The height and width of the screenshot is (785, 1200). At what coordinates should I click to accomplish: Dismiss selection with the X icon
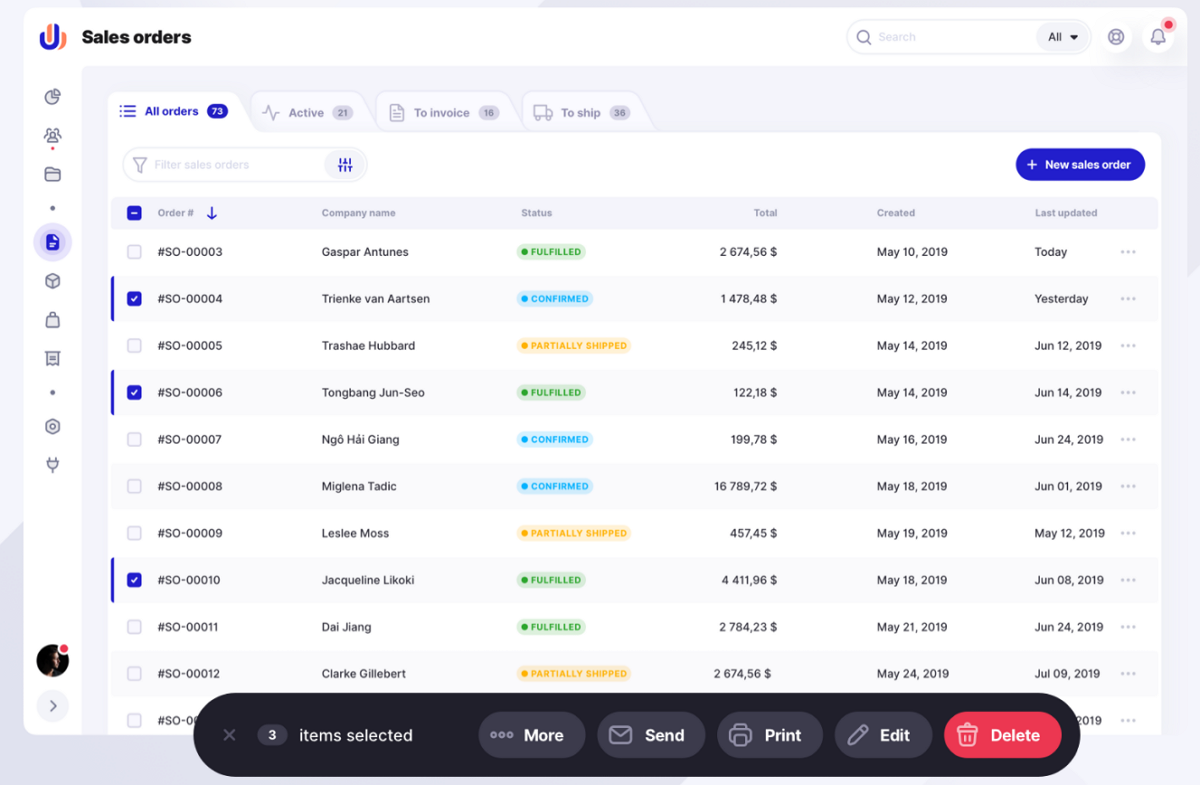pos(229,735)
